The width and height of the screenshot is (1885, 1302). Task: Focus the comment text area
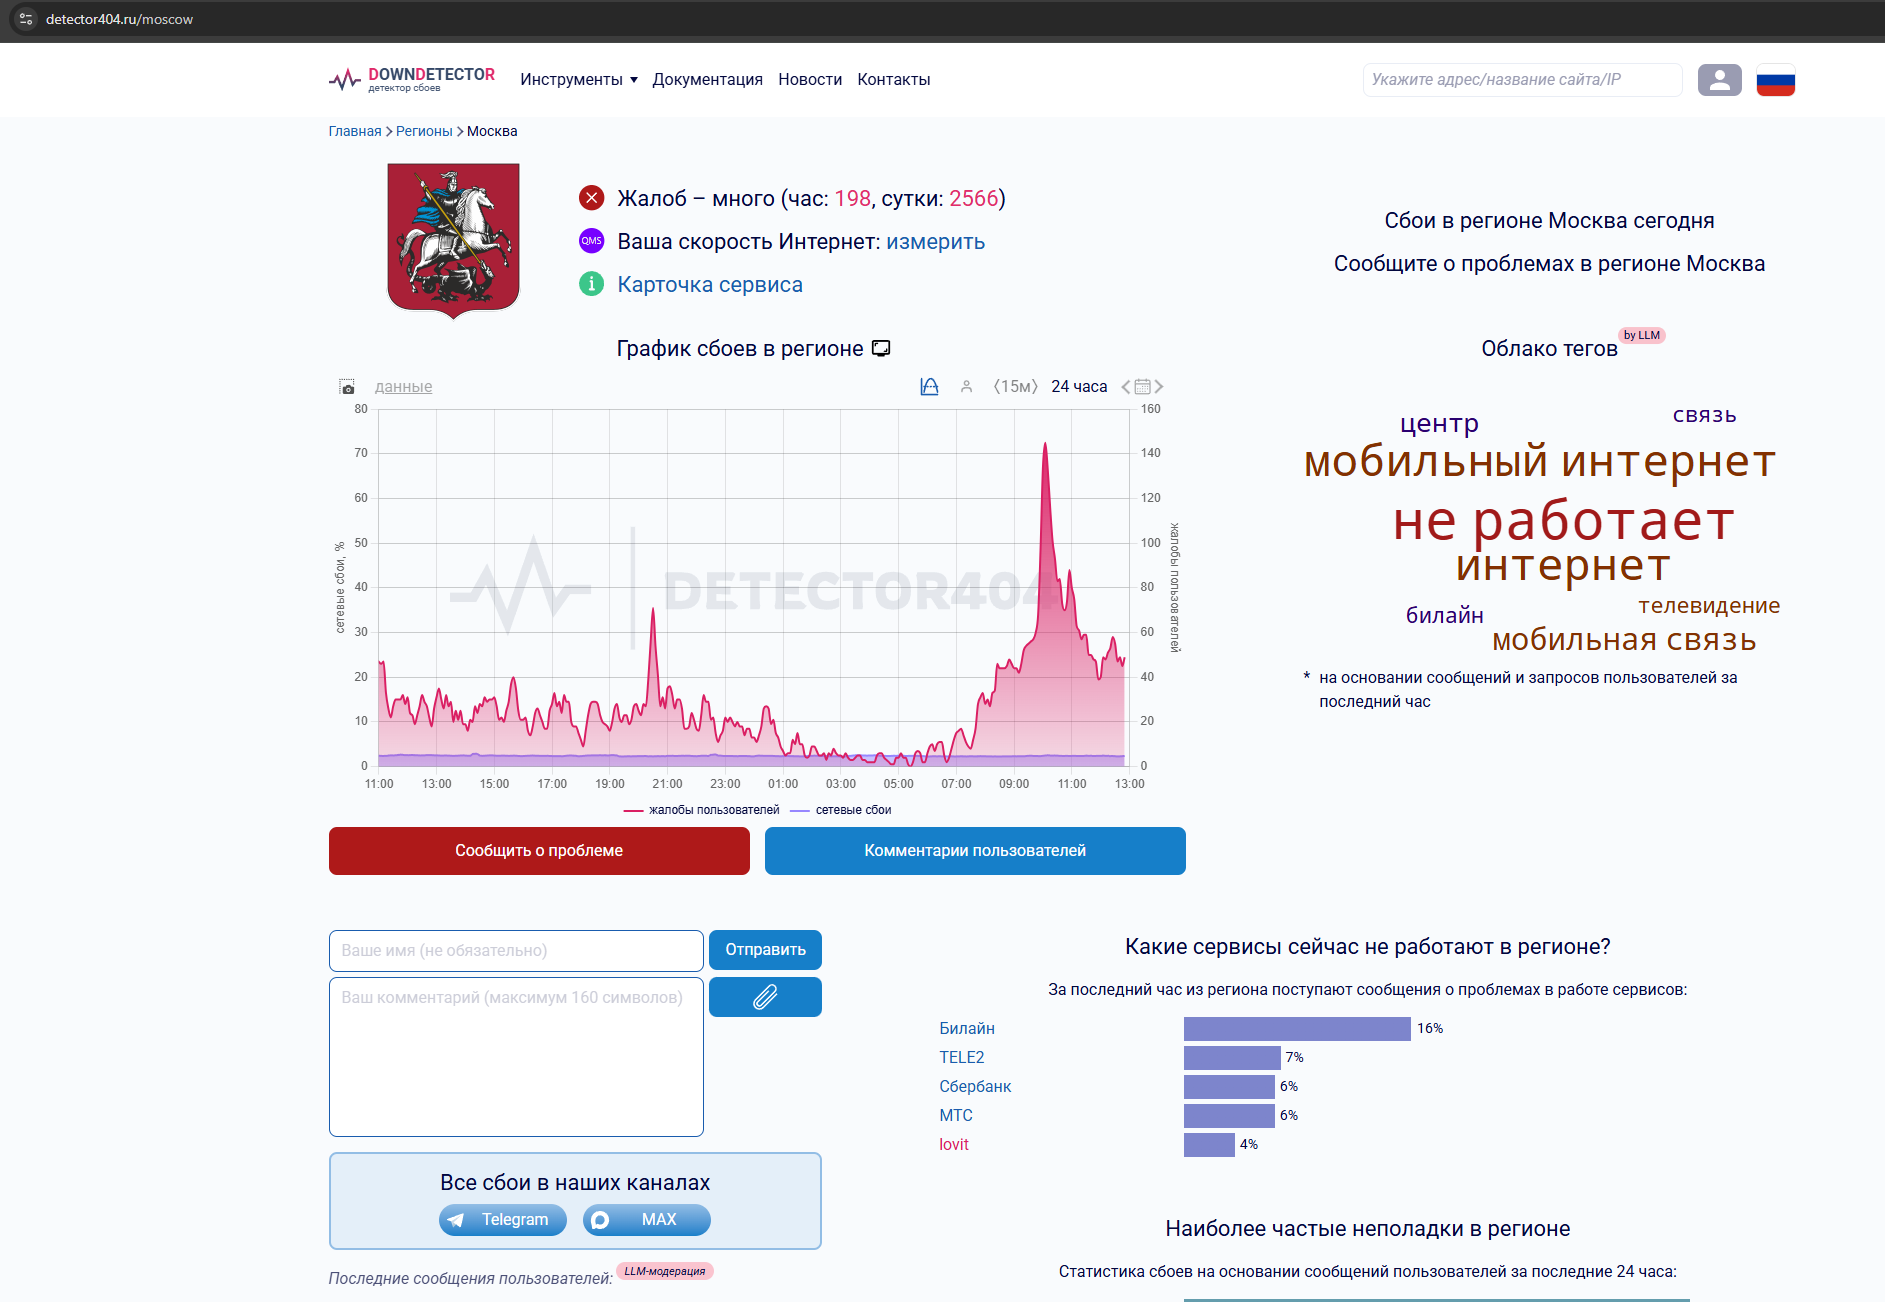click(x=516, y=1057)
